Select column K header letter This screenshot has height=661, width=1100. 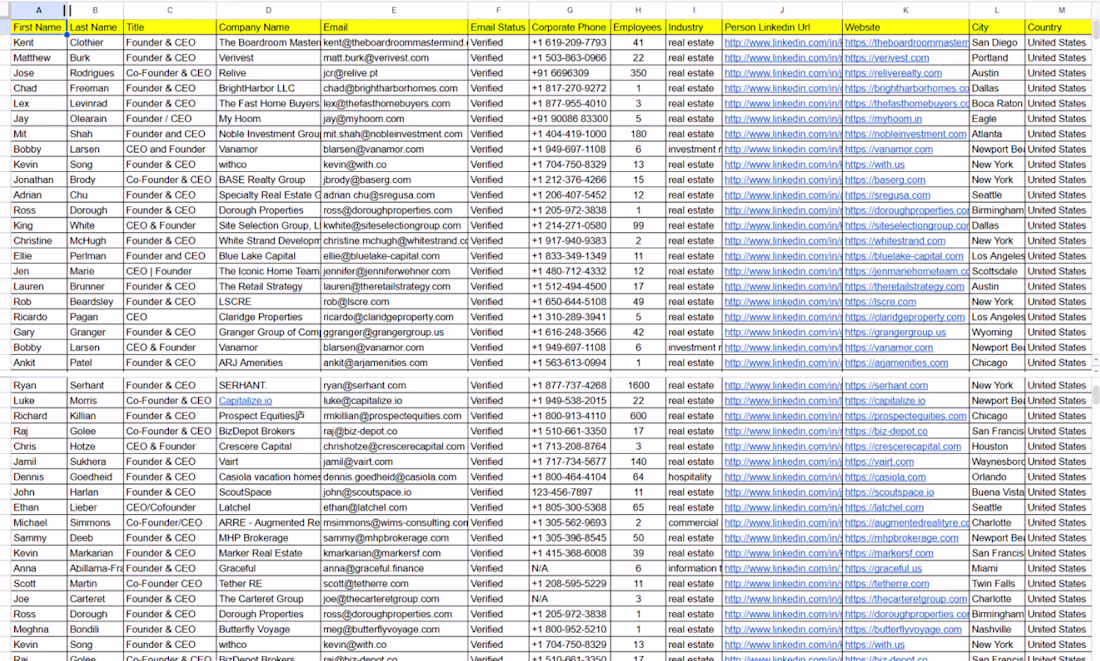coord(906,11)
